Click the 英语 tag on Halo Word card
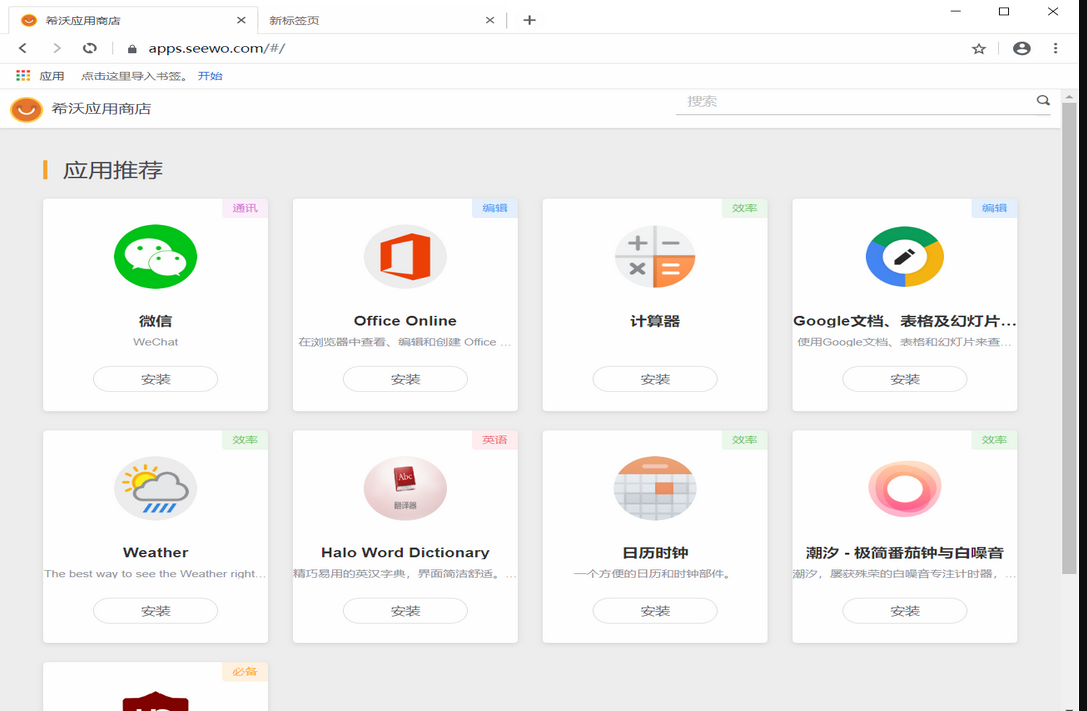The image size is (1087, 711). pyautogui.click(x=494, y=439)
